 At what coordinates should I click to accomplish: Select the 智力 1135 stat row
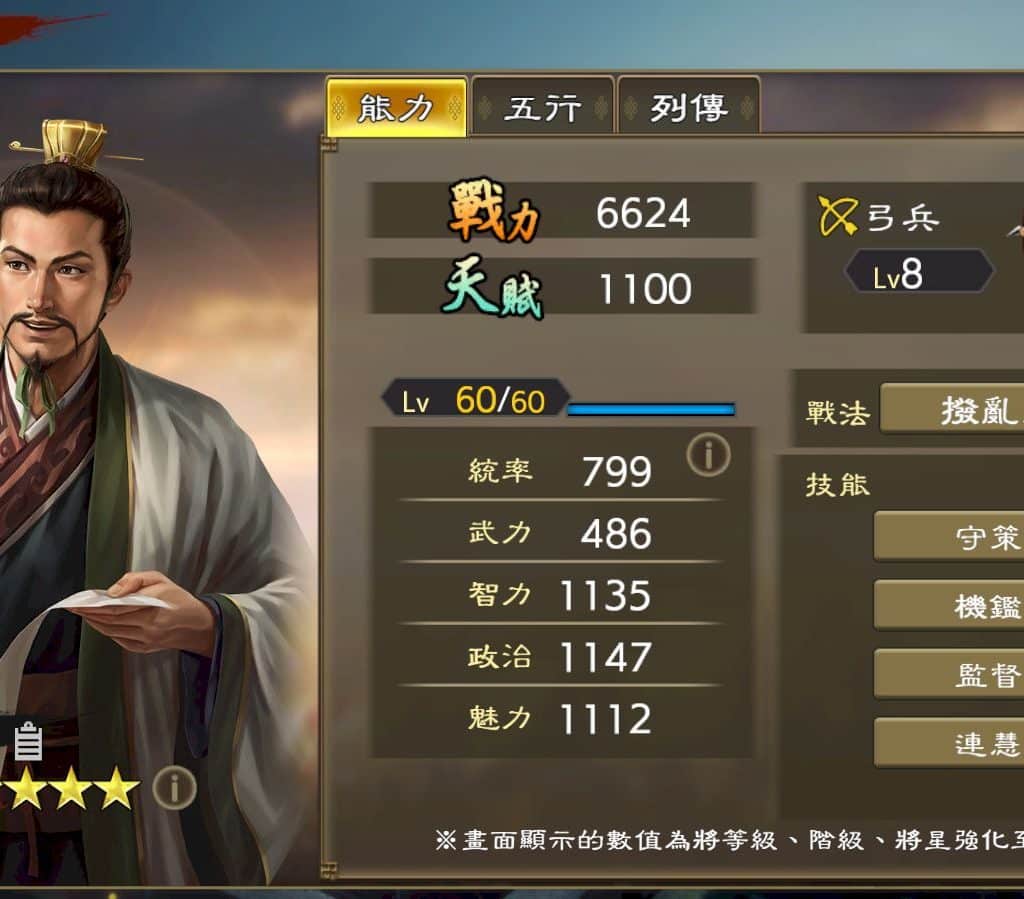560,595
